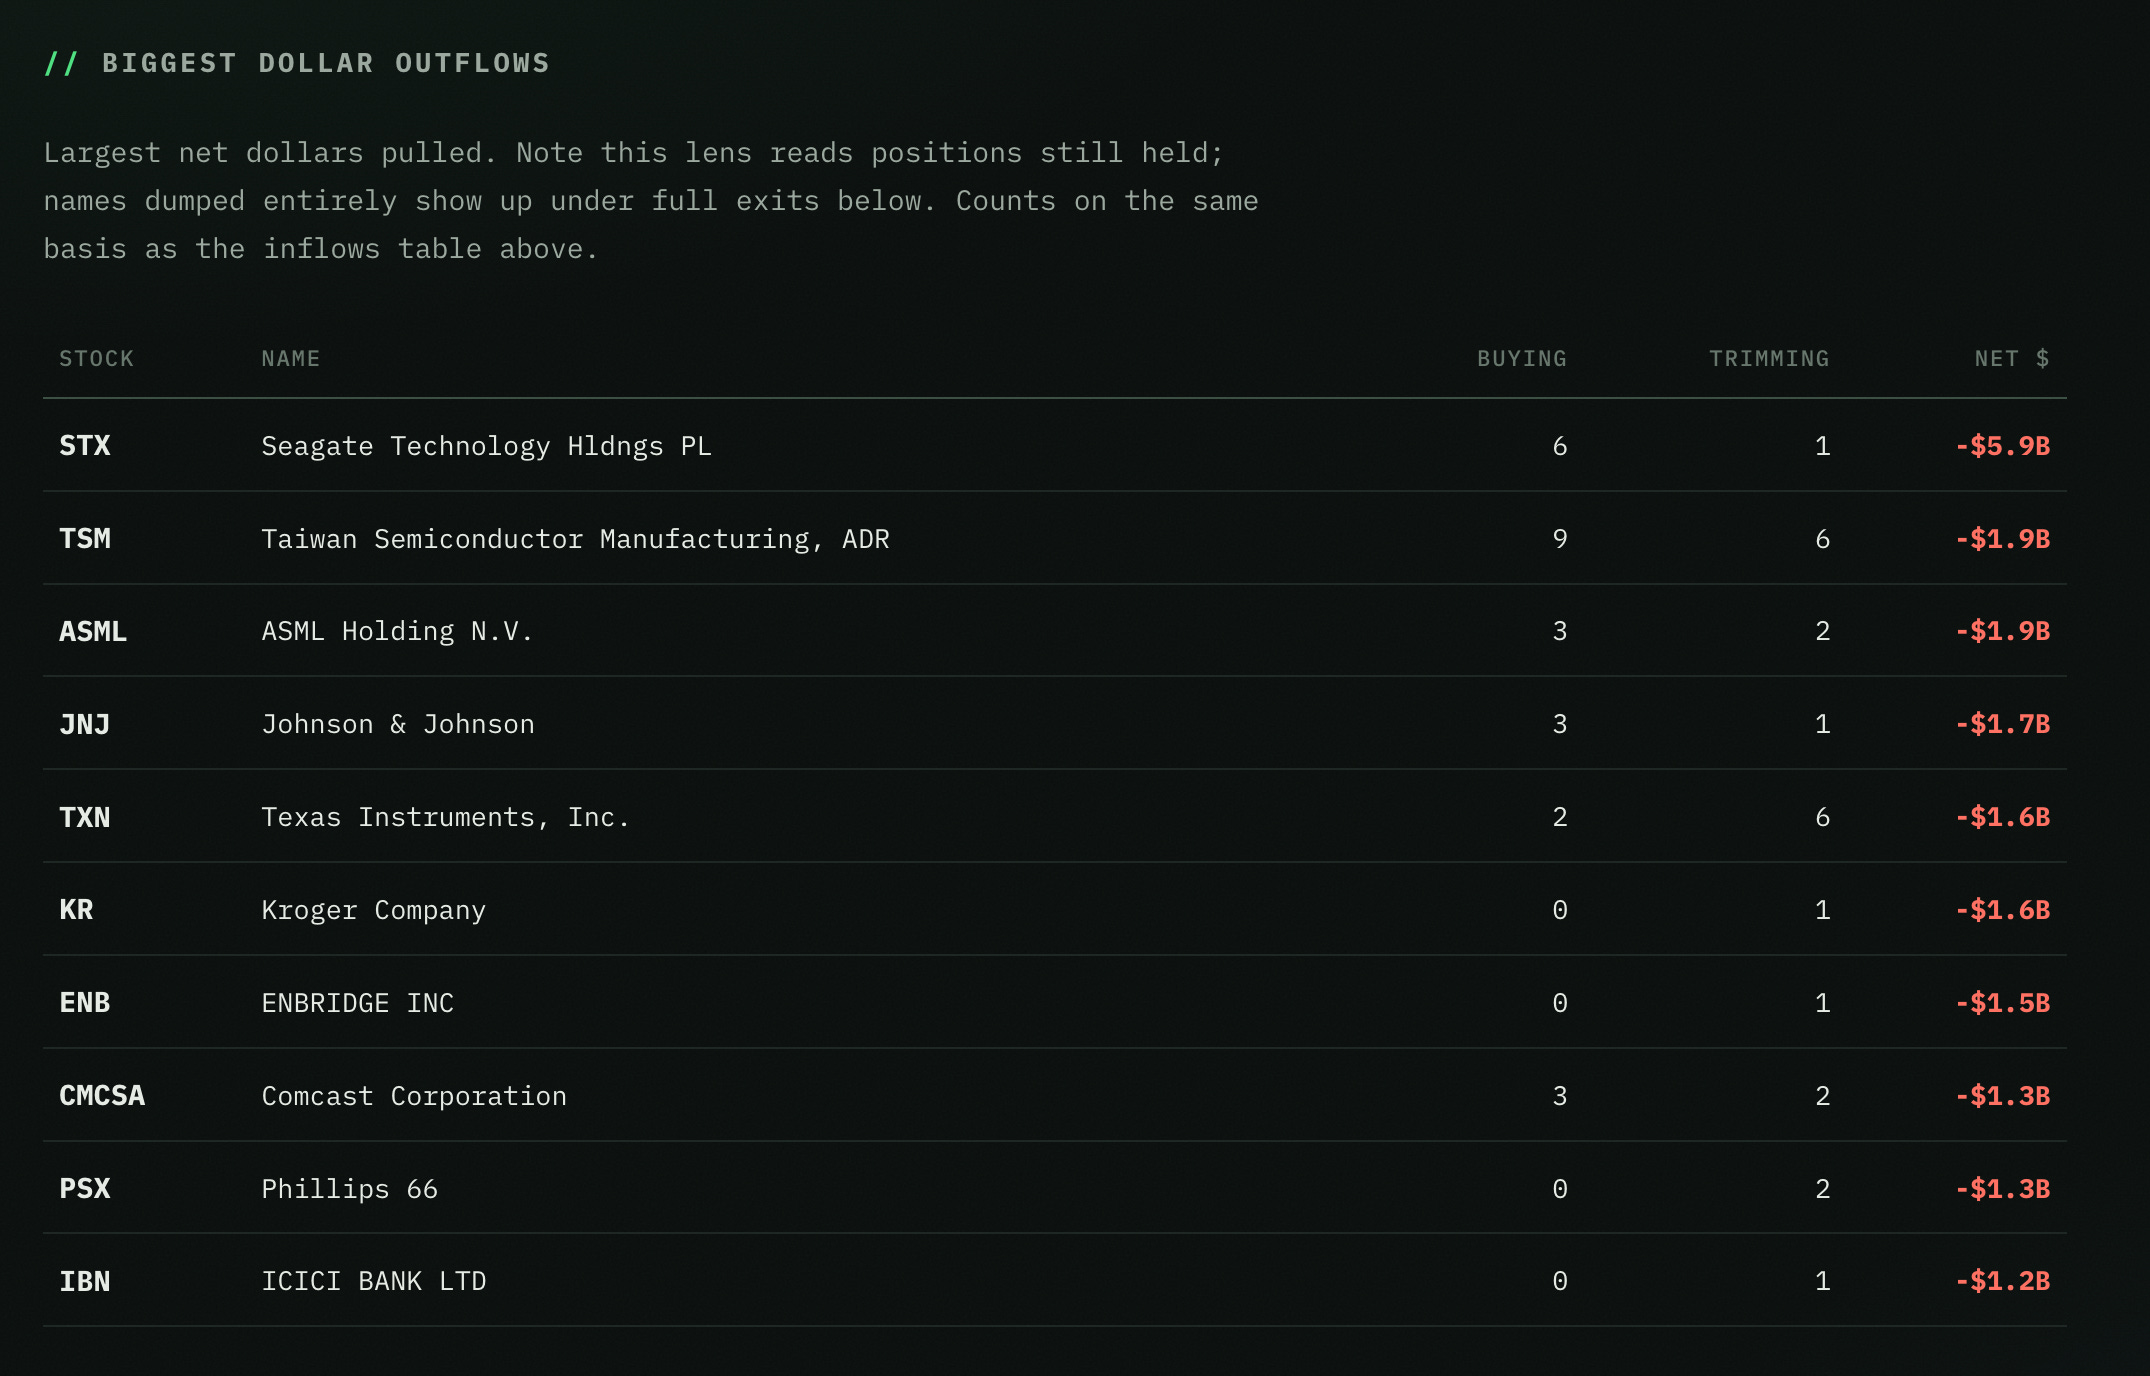Sort by the TRIMMING column header
Viewport: 2150px width, 1376px height.
(1769, 359)
